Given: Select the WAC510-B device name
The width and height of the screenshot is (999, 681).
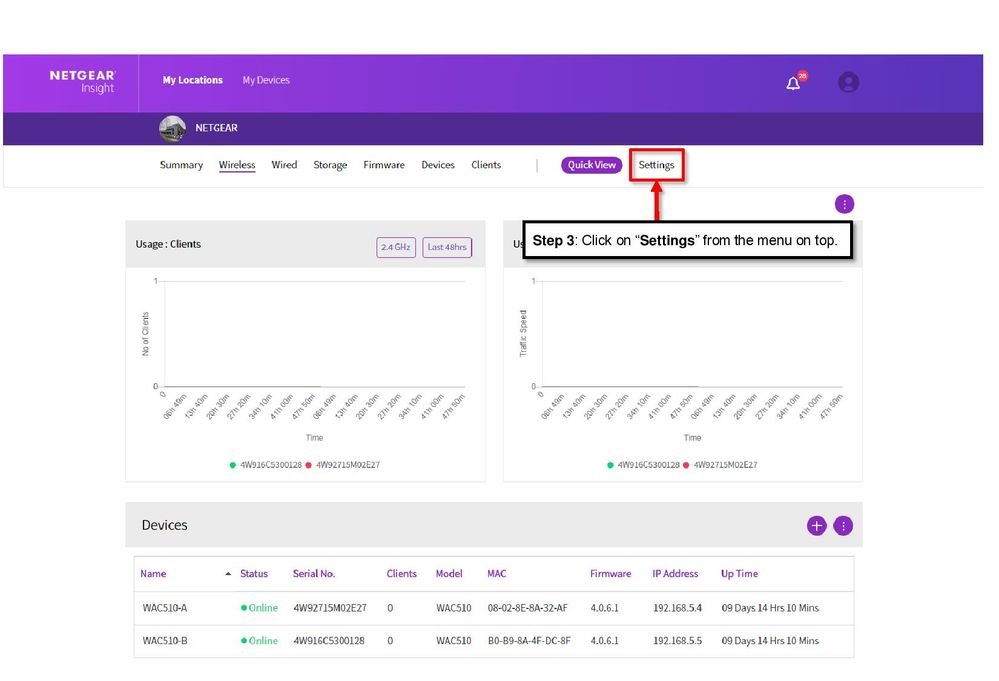Looking at the screenshot, I should pos(165,641).
